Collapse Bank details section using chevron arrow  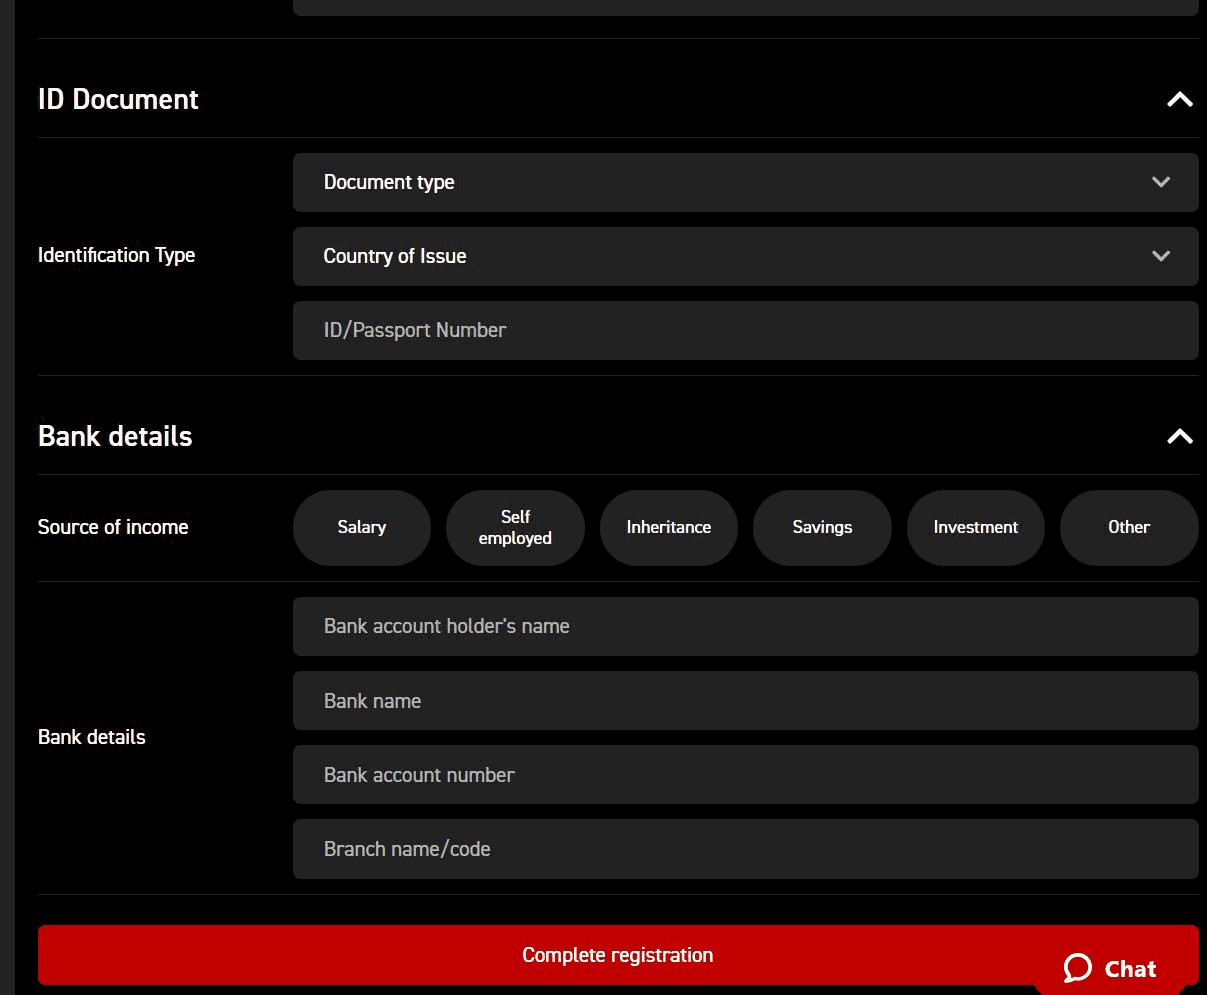[1179, 436]
